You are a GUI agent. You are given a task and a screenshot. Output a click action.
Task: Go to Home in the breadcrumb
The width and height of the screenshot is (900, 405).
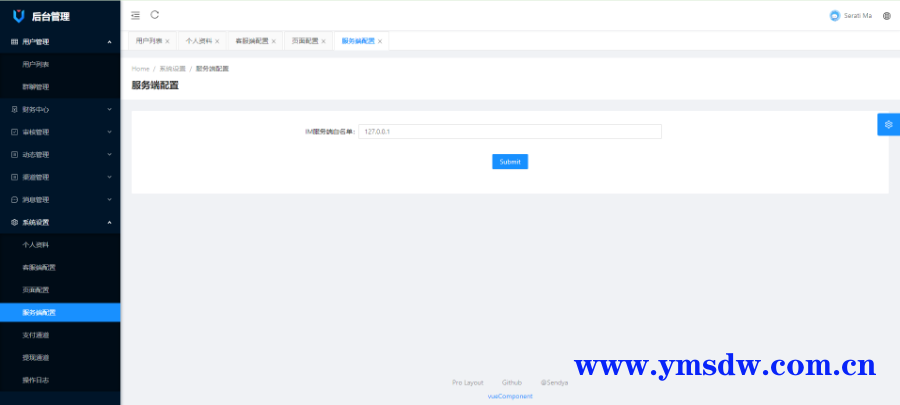point(140,68)
